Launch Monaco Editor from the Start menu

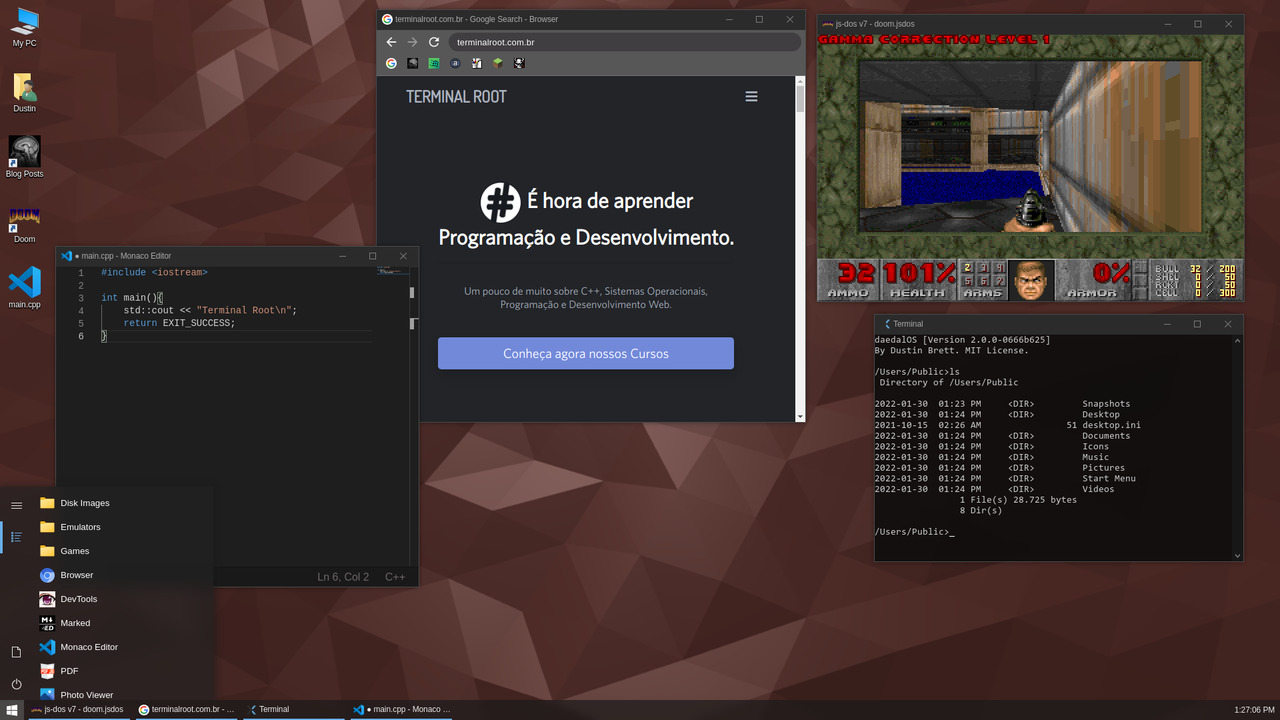pyautogui.click(x=123, y=647)
